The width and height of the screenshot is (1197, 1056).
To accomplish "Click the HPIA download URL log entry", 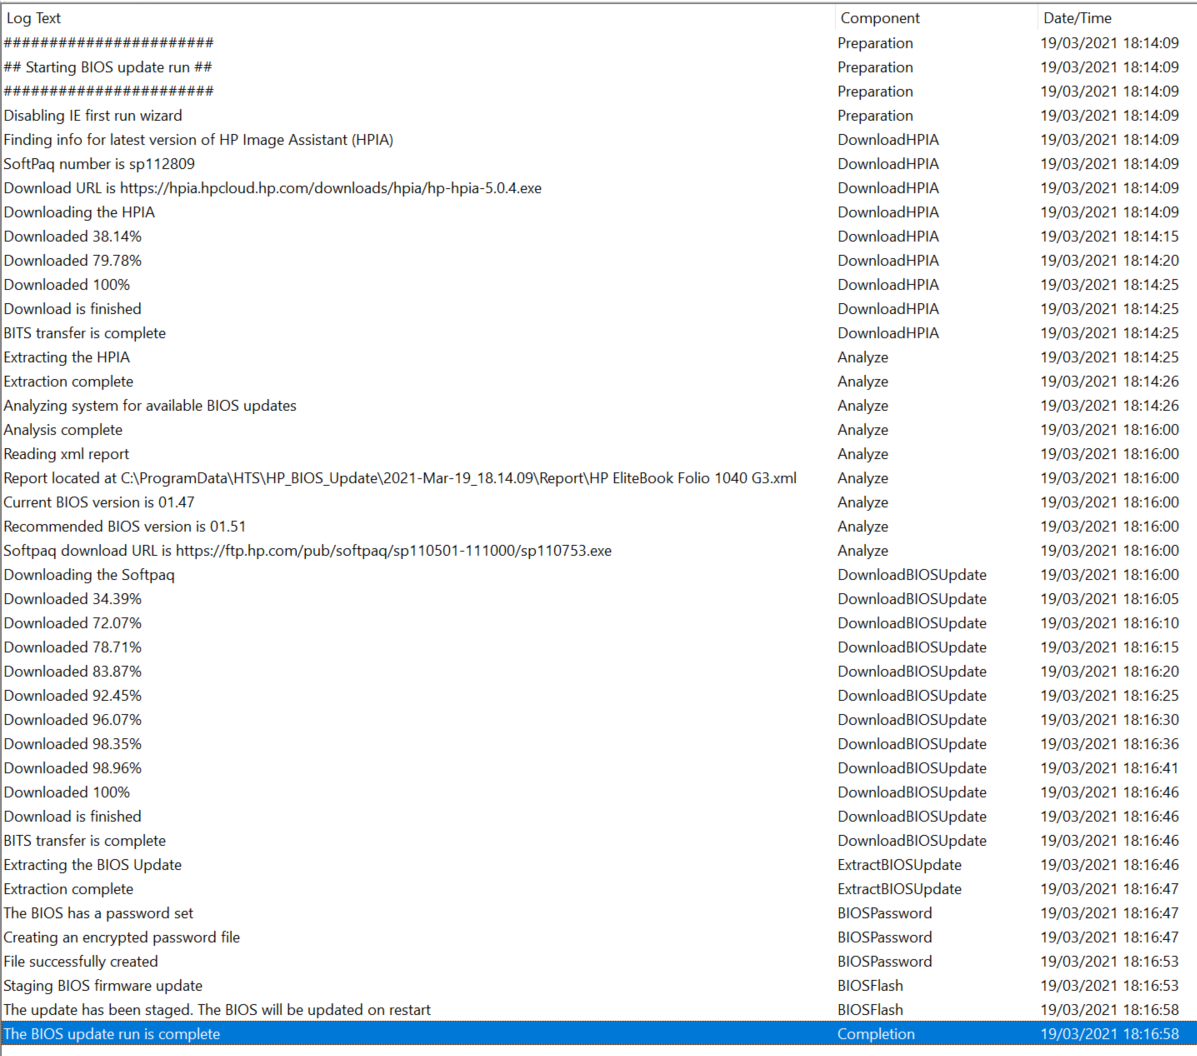I will 272,188.
